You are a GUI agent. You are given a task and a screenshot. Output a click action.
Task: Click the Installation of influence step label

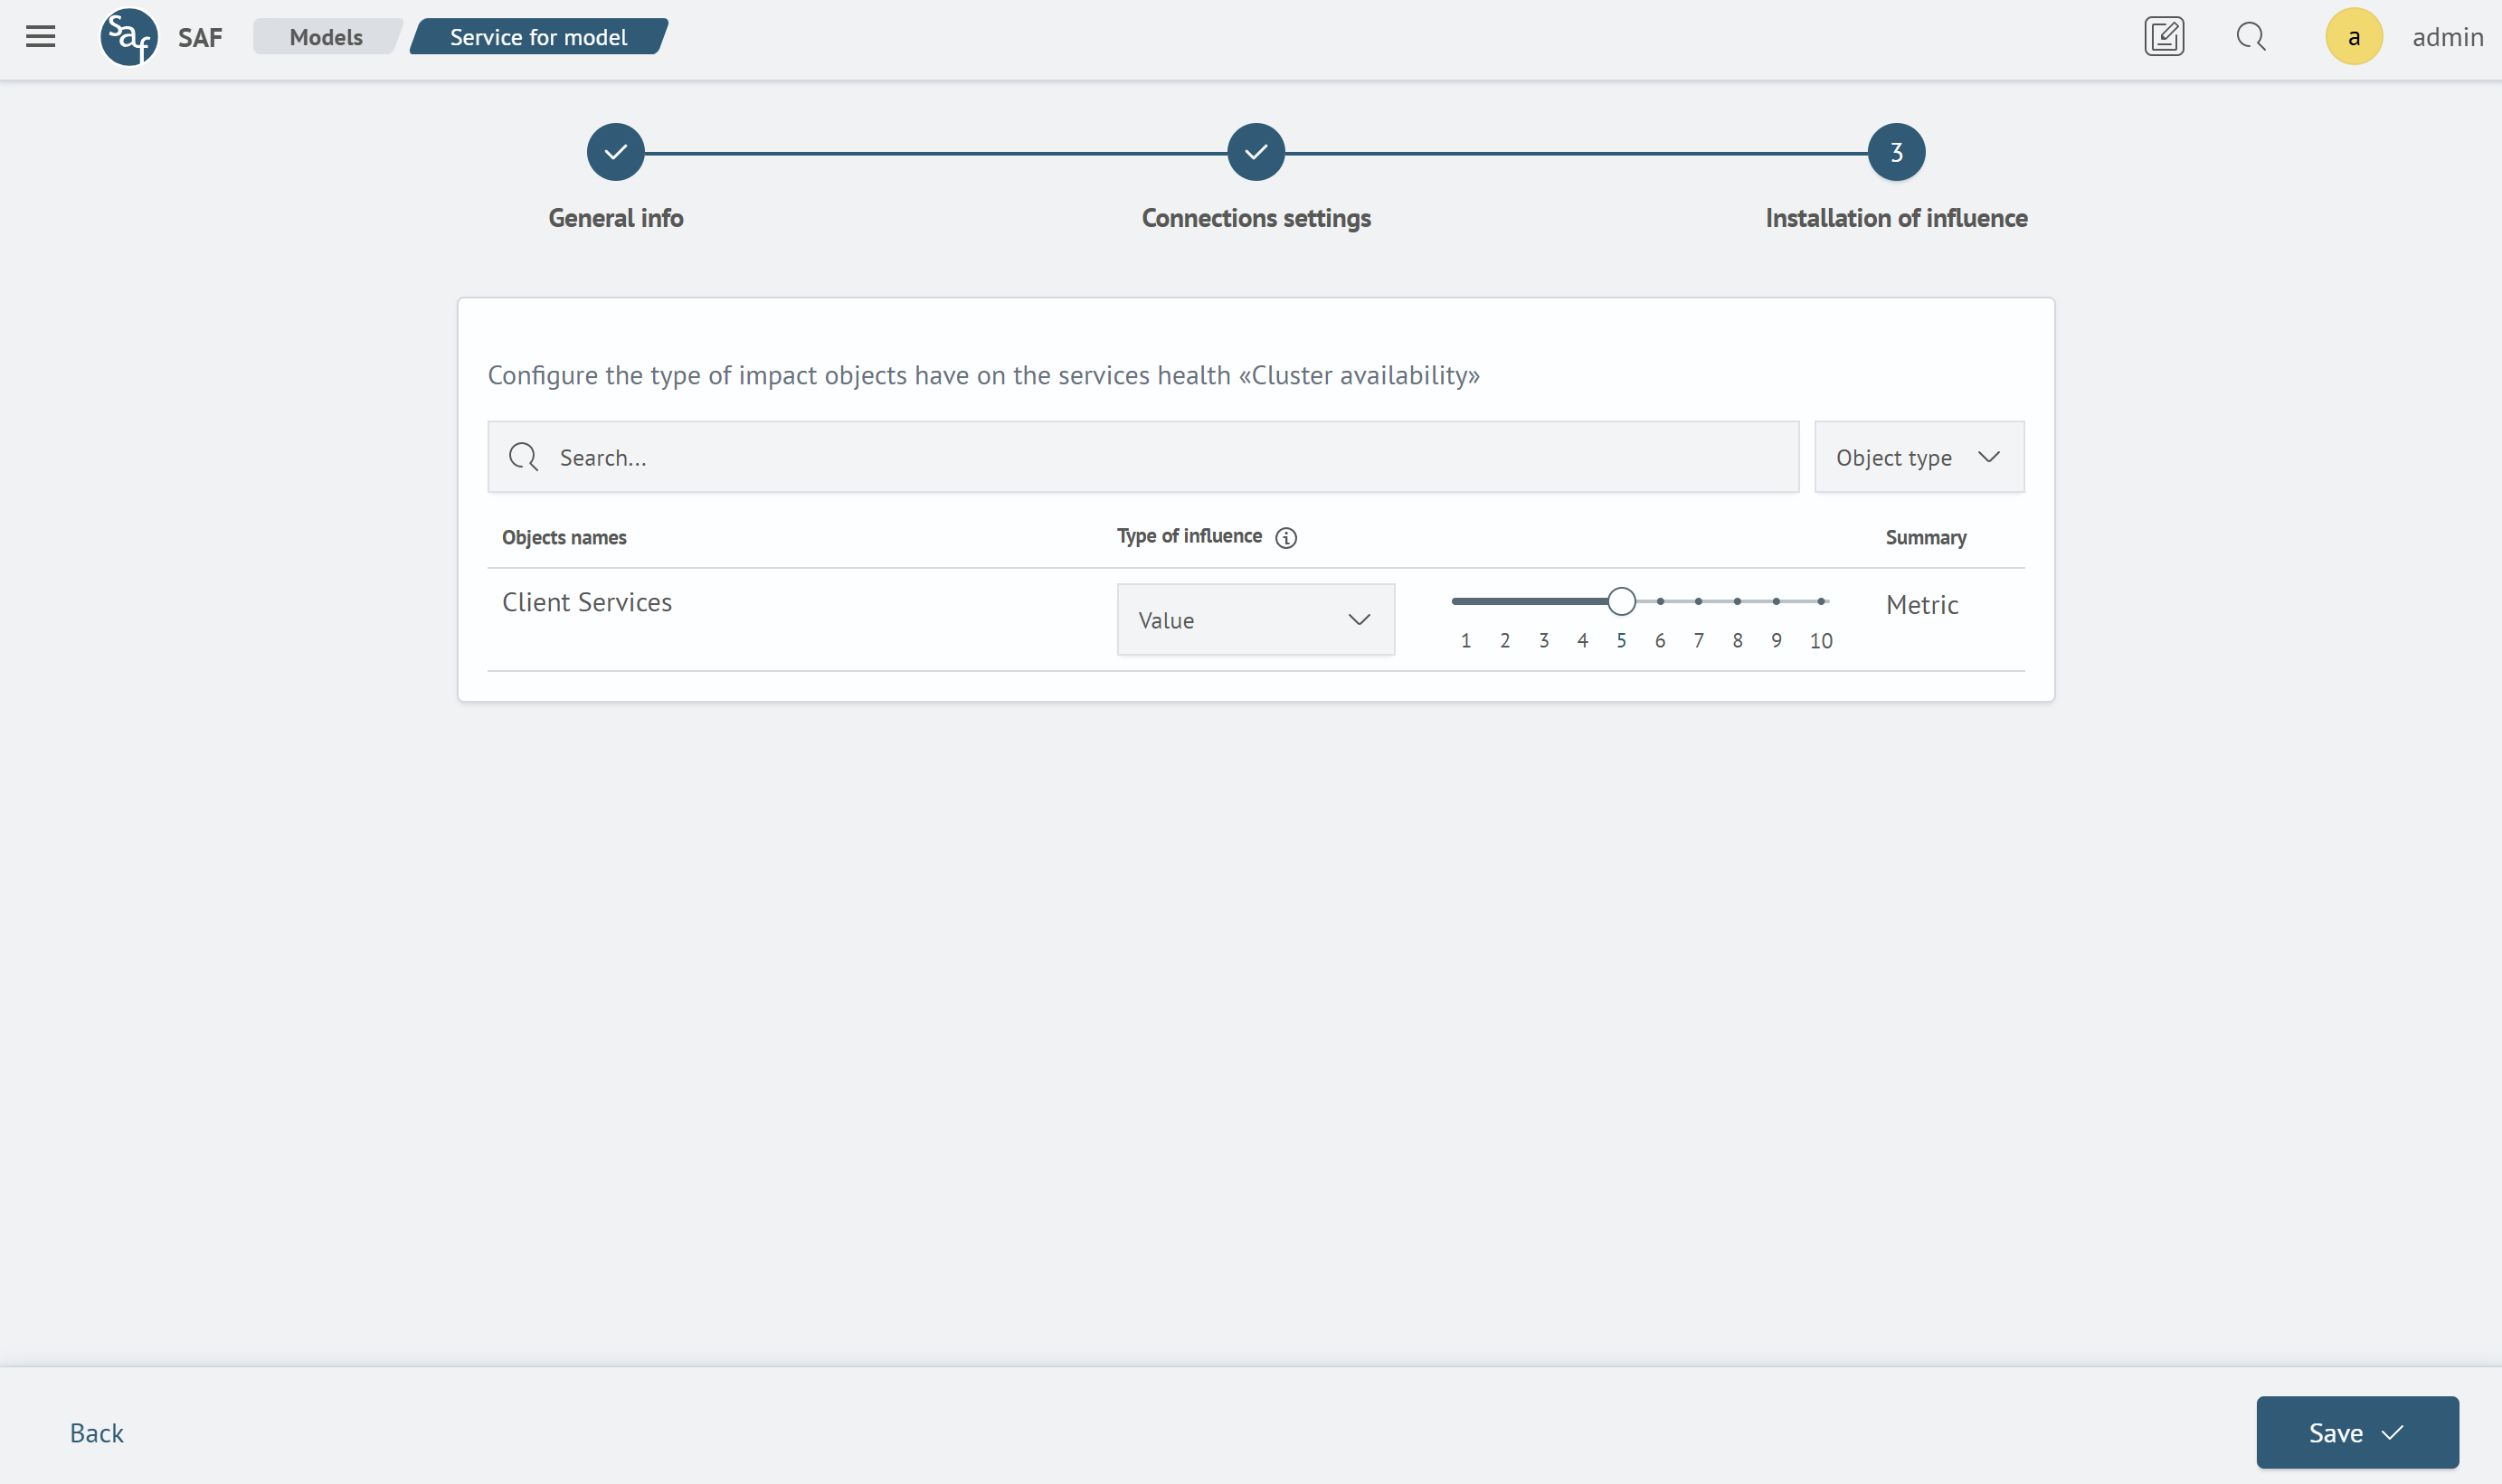tap(1896, 218)
